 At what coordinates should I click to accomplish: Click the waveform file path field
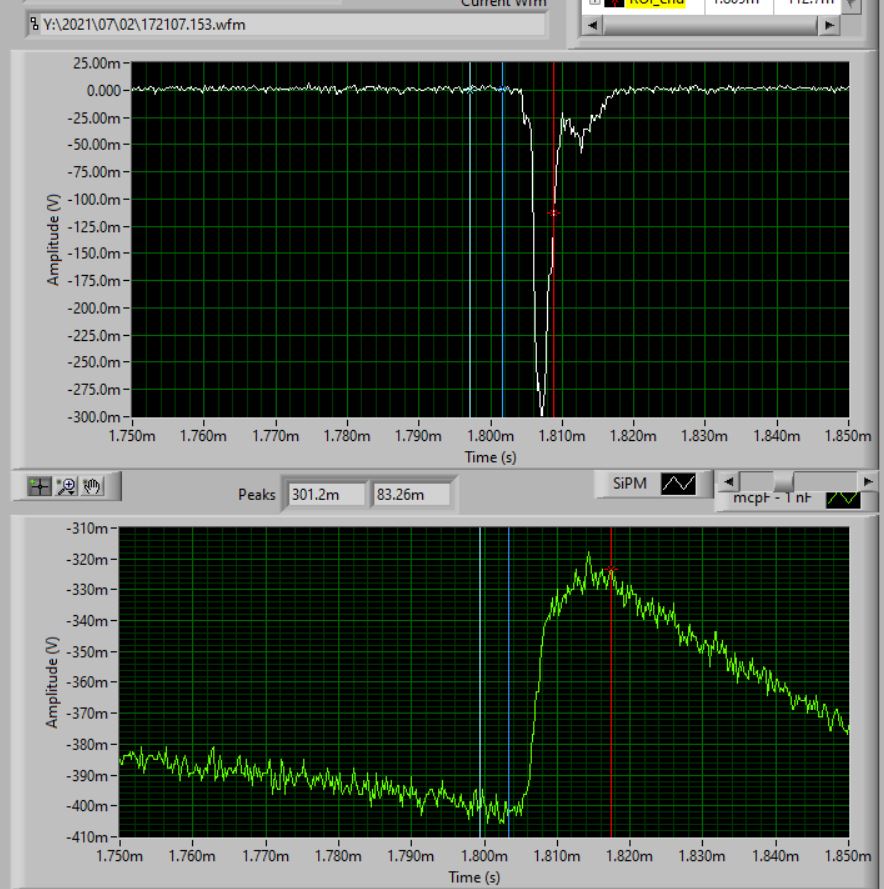point(290,24)
